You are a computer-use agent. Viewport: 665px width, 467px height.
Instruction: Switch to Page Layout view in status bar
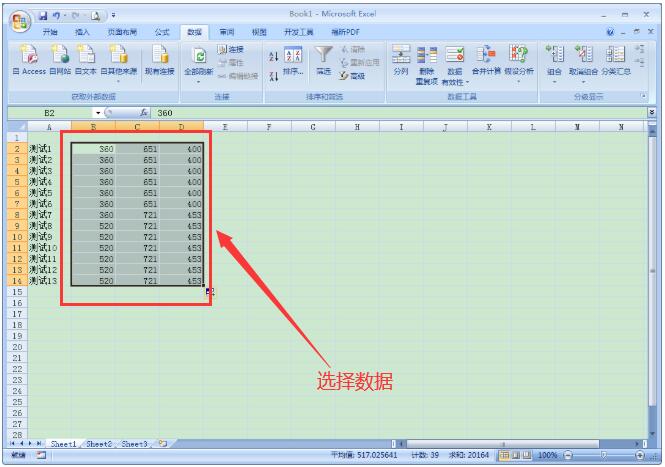516,456
